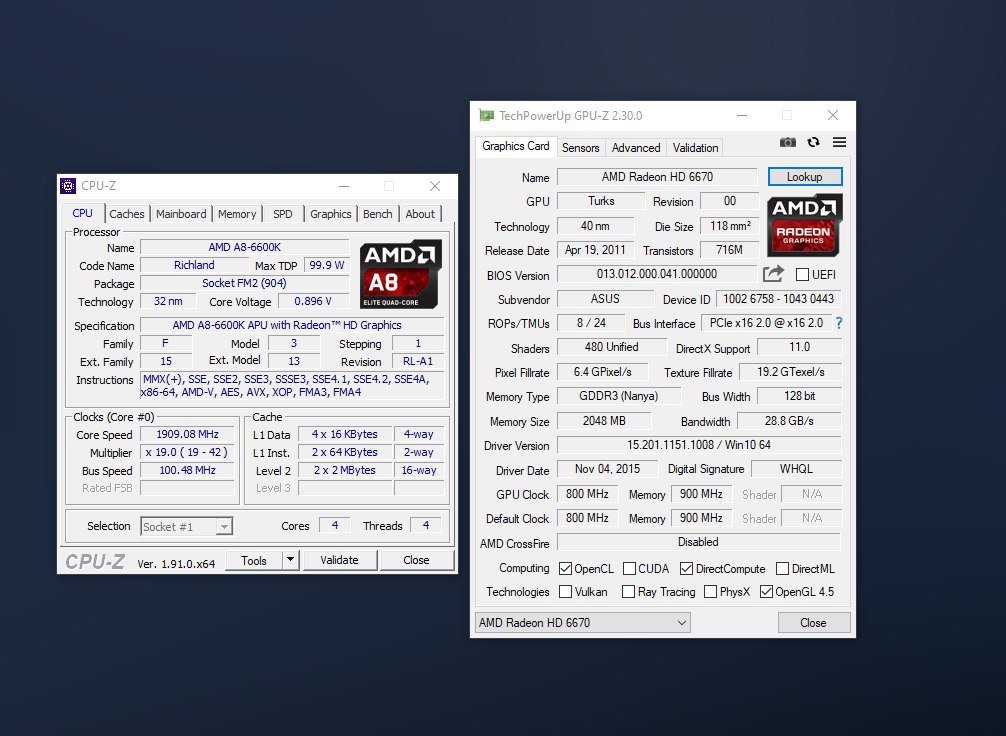Toggle the DirectML checkbox

click(782, 569)
